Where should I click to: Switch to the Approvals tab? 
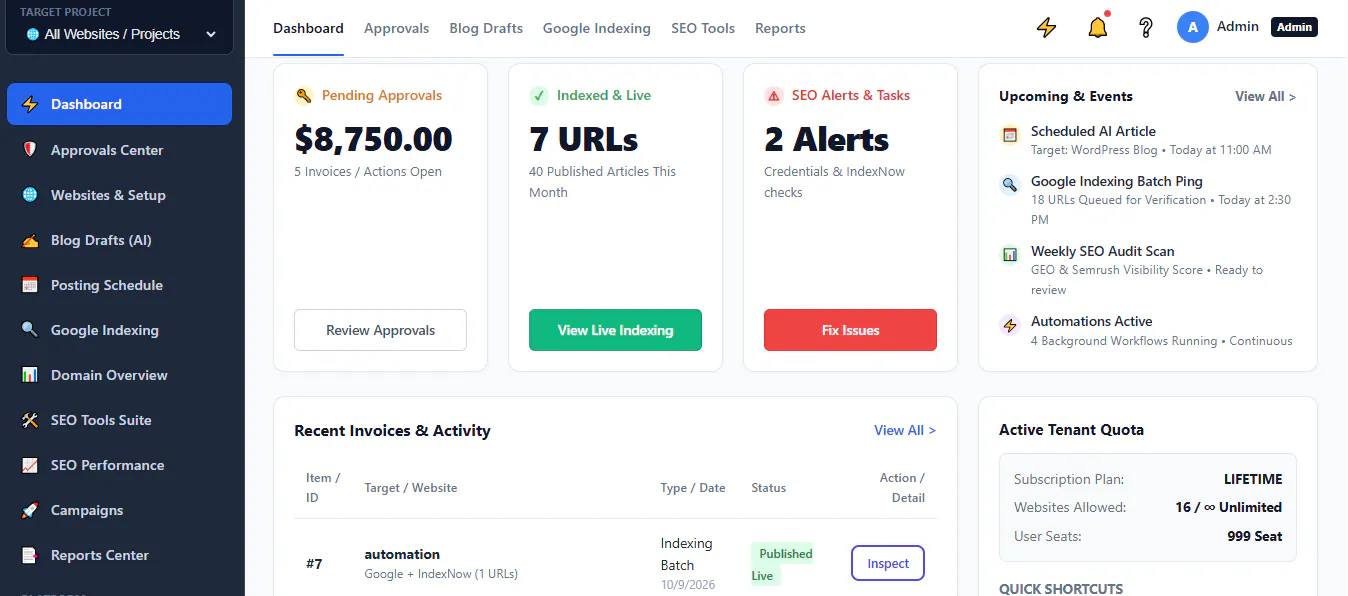pos(396,28)
